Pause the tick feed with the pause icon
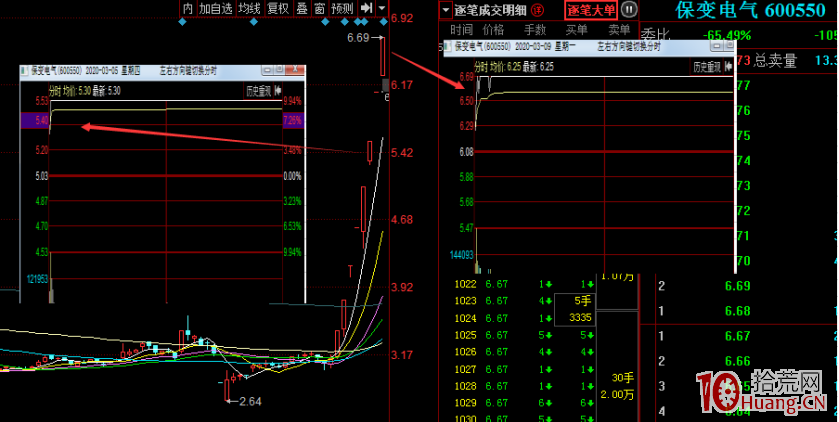Viewport: 839px width, 422px height. pos(629,9)
